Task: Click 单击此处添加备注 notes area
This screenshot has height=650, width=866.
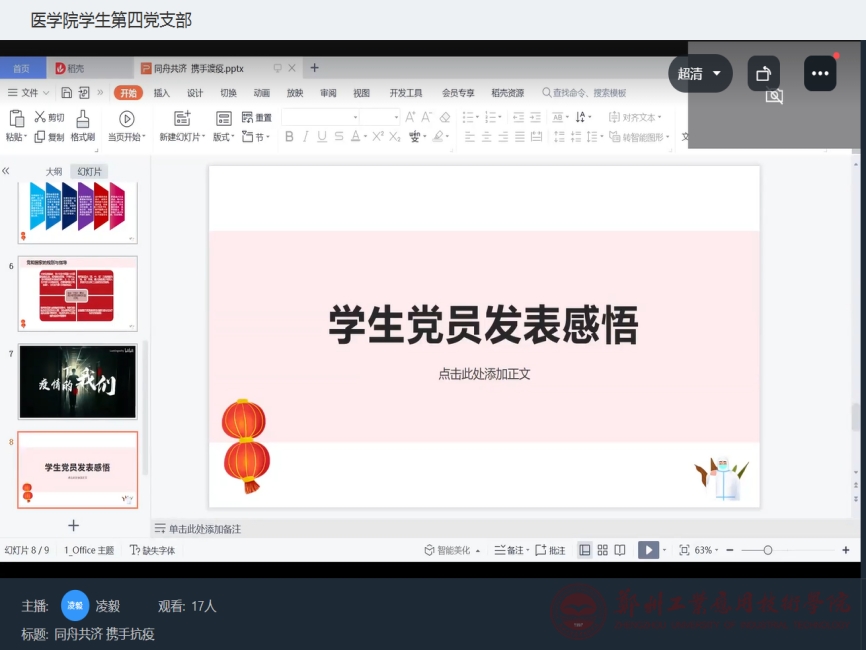Action: click(204, 529)
